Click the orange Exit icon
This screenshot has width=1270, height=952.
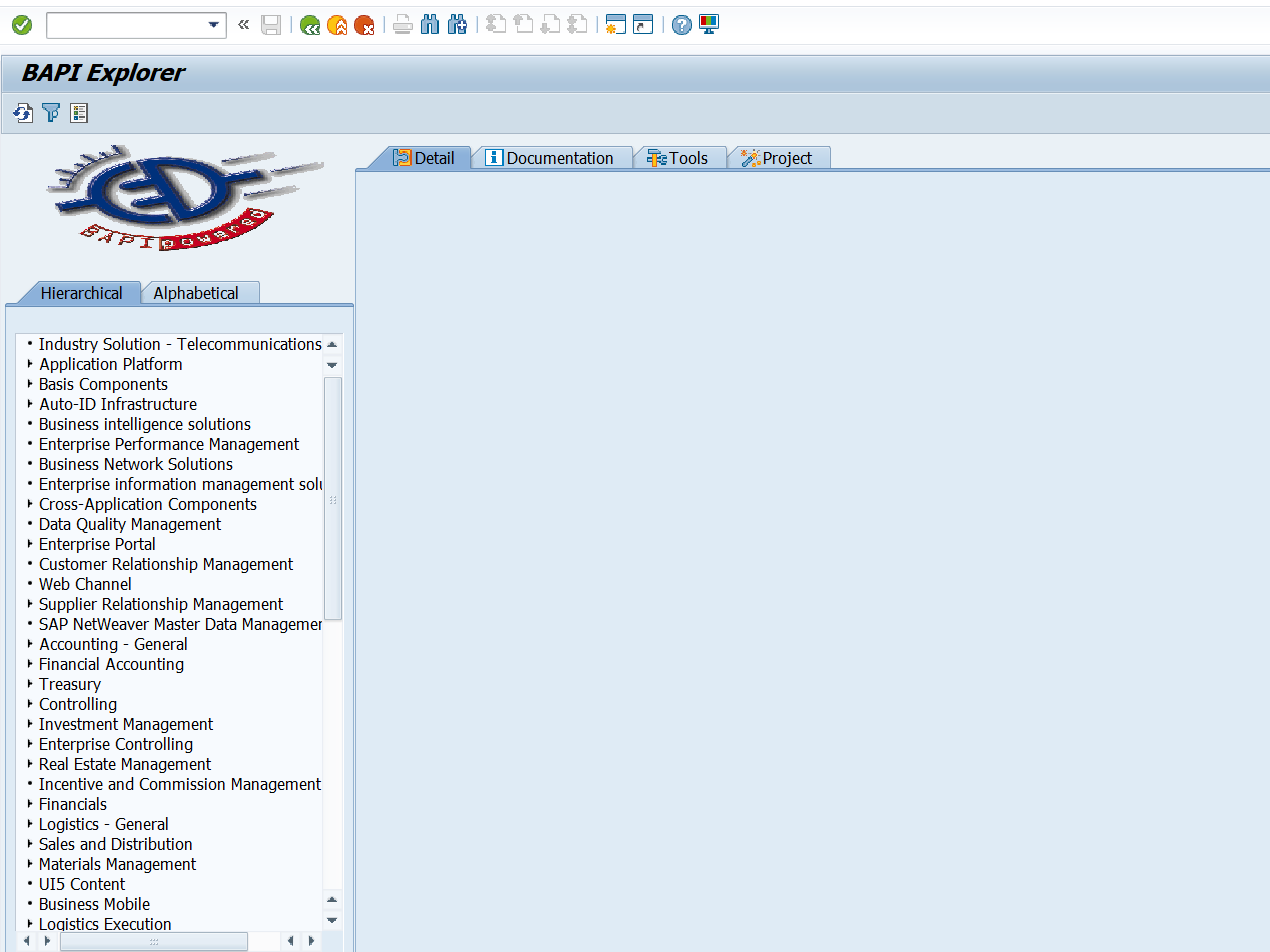(337, 25)
